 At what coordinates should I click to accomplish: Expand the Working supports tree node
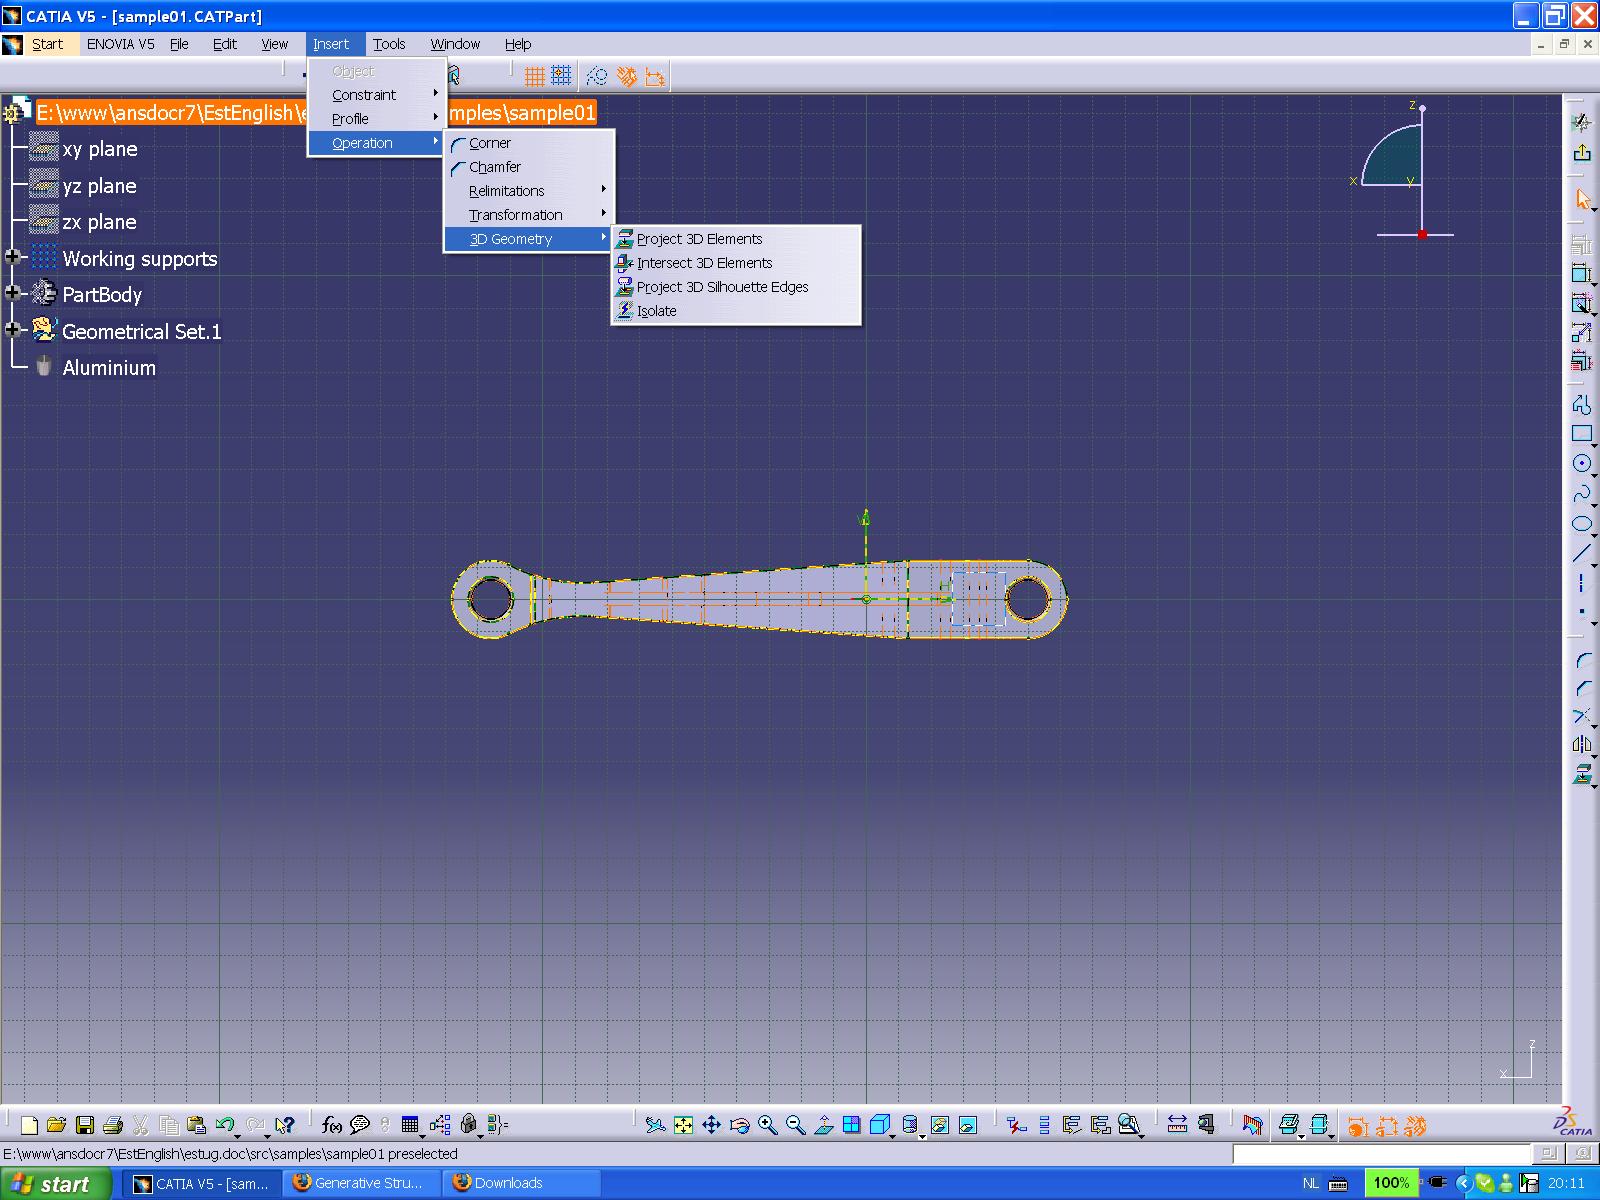(x=13, y=258)
